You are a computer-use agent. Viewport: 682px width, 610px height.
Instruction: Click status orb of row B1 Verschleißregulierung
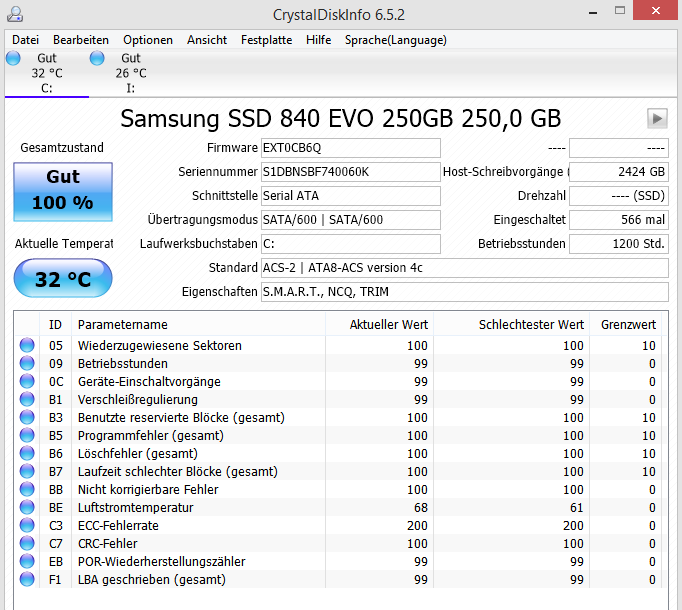27,399
